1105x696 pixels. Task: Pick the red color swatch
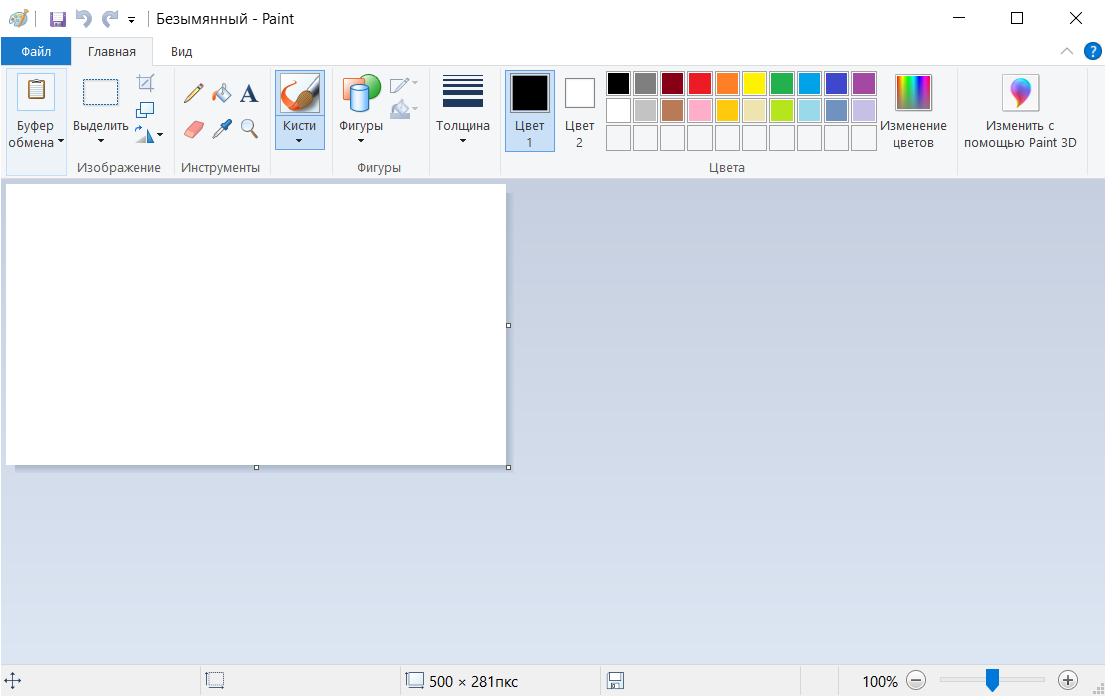point(698,83)
